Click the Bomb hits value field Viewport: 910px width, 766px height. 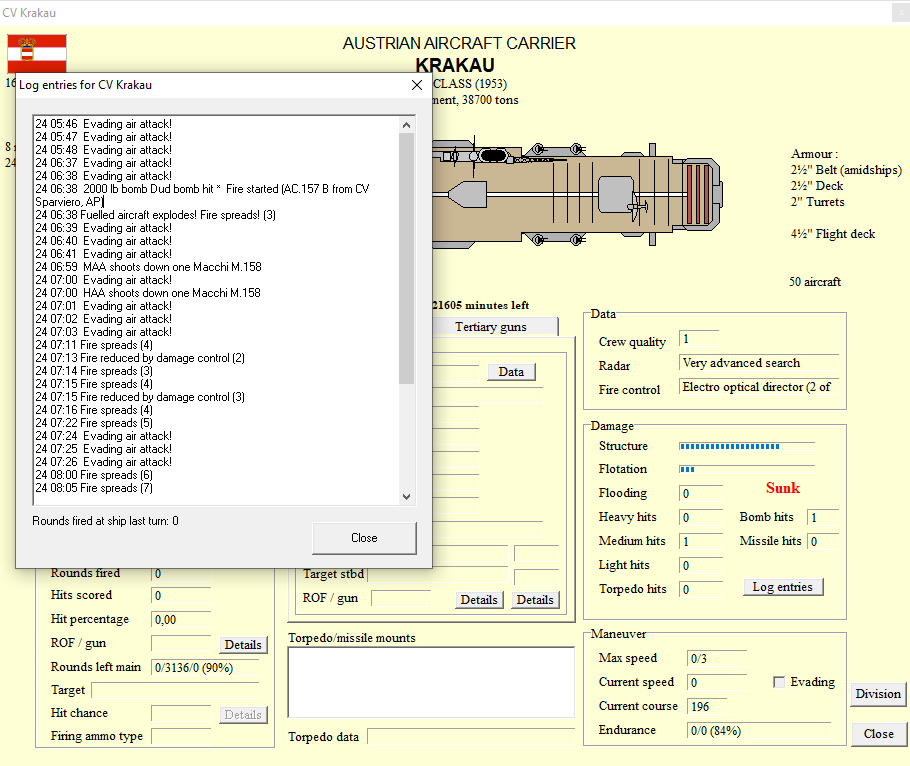[822, 517]
